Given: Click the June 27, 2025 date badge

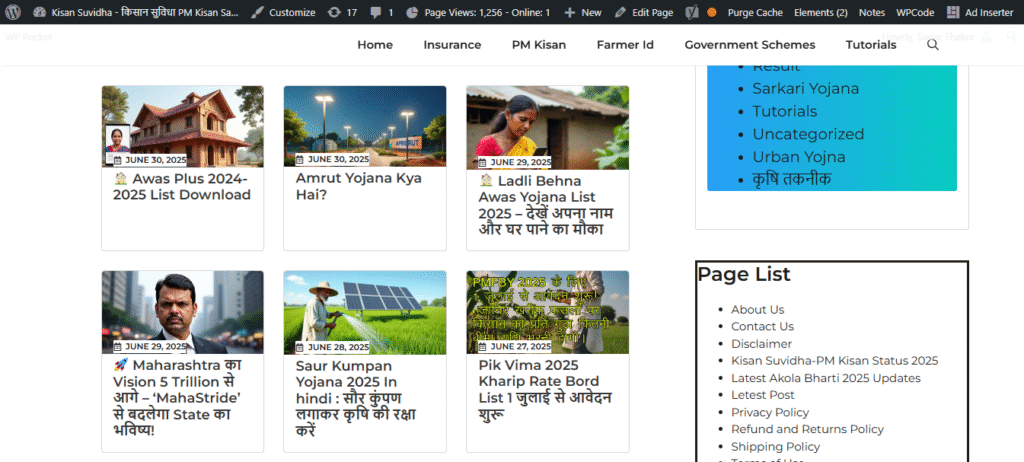Looking at the screenshot, I should (515, 346).
